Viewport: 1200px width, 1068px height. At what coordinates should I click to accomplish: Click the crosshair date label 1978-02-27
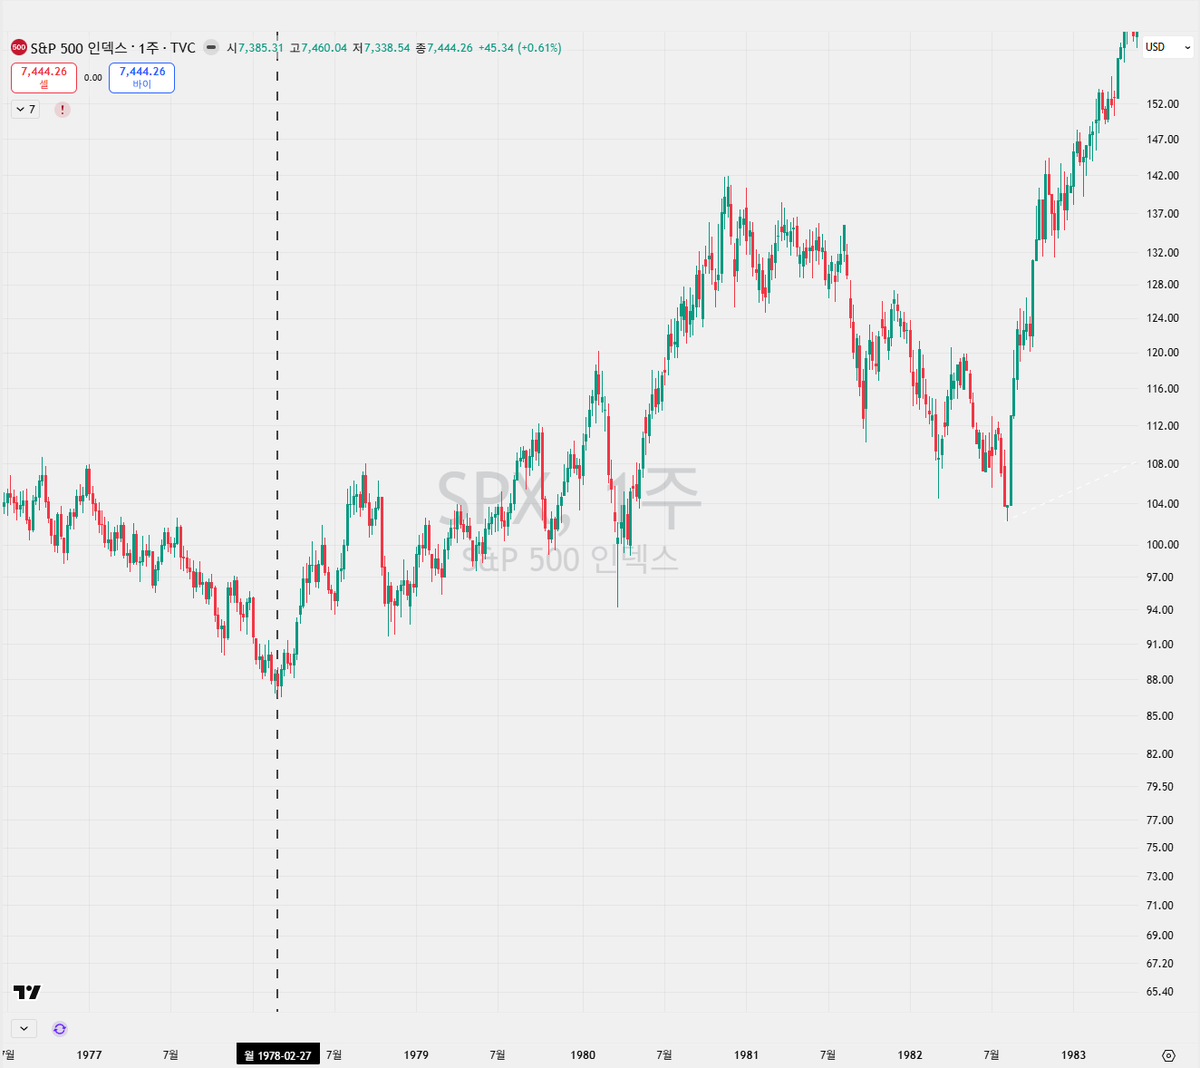point(278,1055)
